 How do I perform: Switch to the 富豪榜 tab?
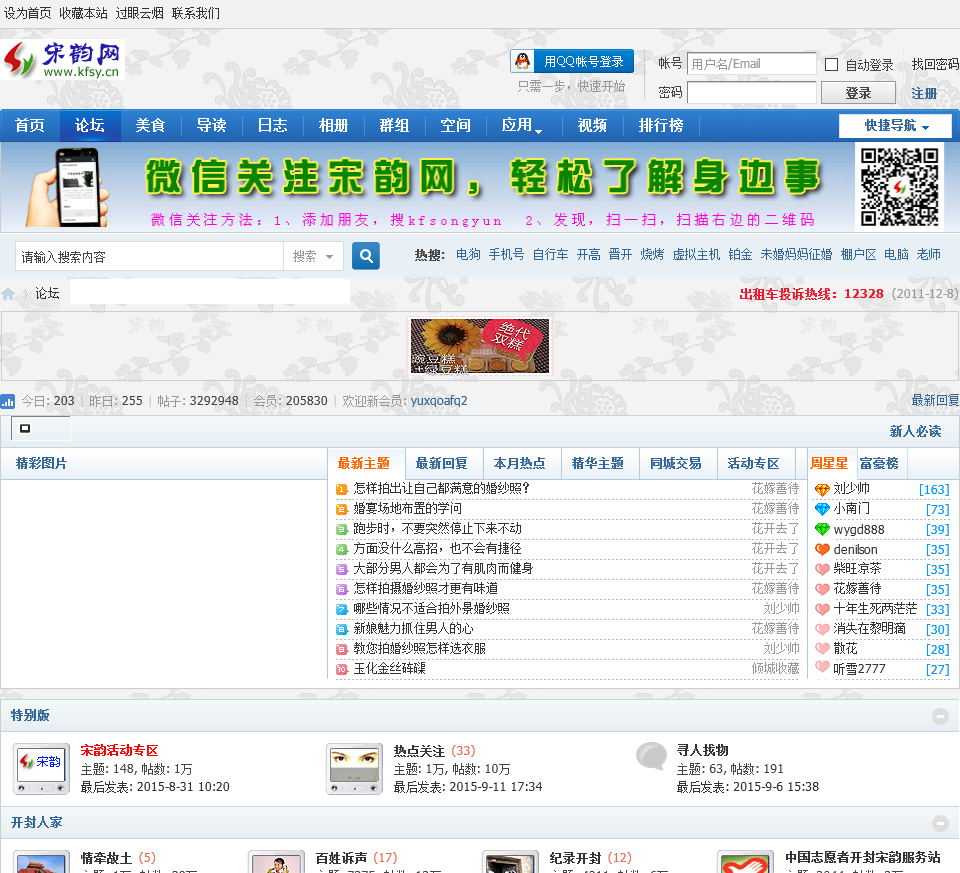[x=879, y=463]
